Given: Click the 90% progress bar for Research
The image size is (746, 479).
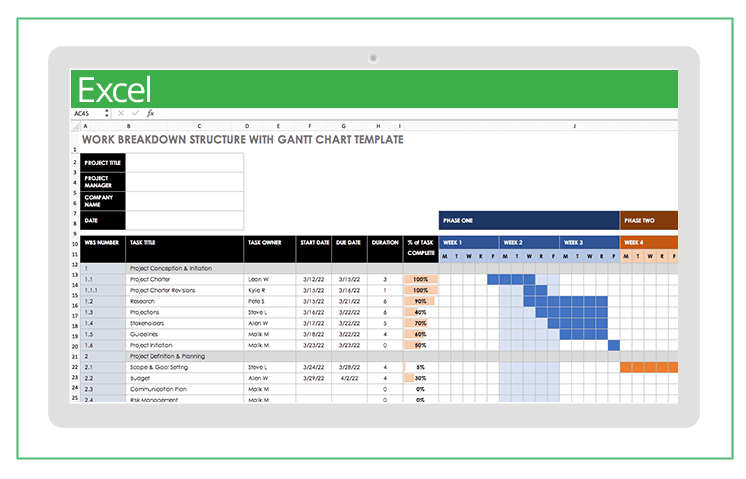Looking at the screenshot, I should (x=420, y=301).
